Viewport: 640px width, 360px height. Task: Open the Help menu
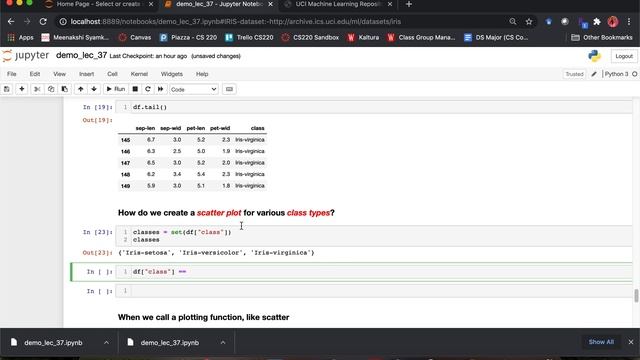coord(202,74)
